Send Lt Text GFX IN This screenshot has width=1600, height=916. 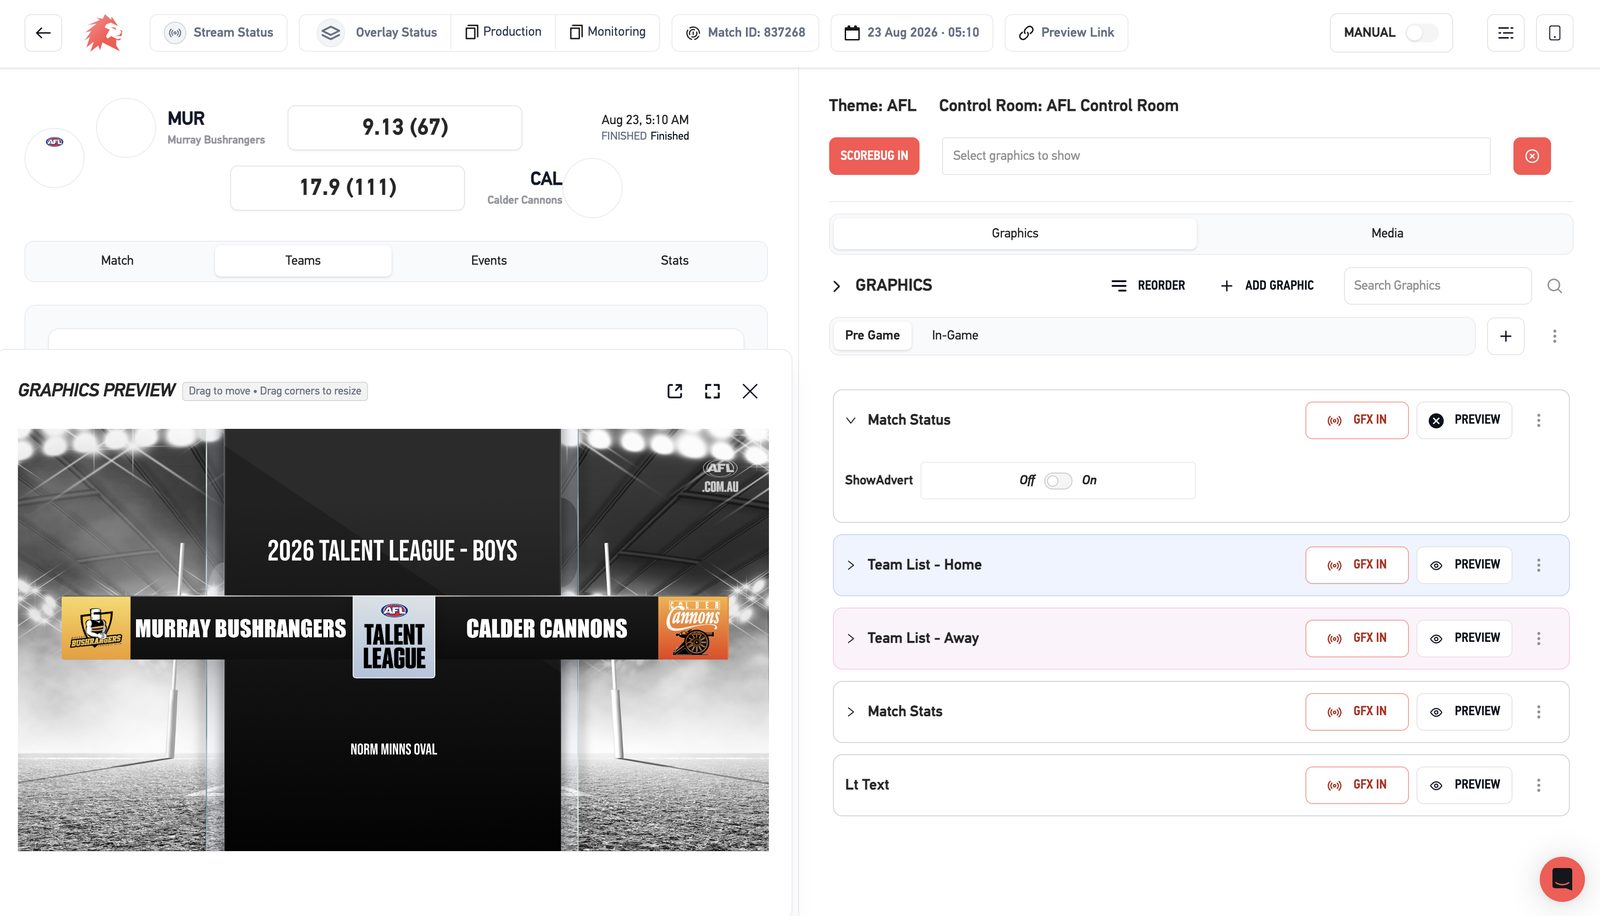pos(1357,785)
